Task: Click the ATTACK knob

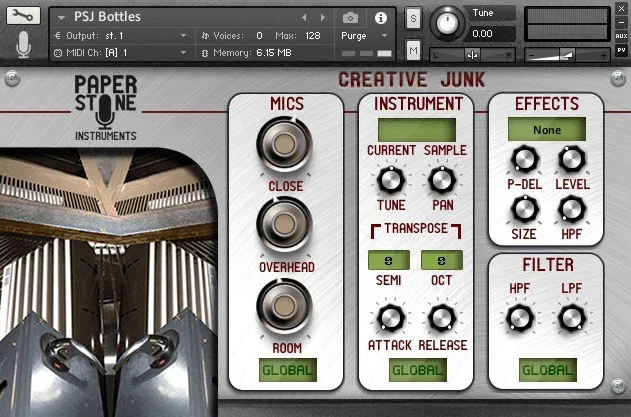Action: 391,318
